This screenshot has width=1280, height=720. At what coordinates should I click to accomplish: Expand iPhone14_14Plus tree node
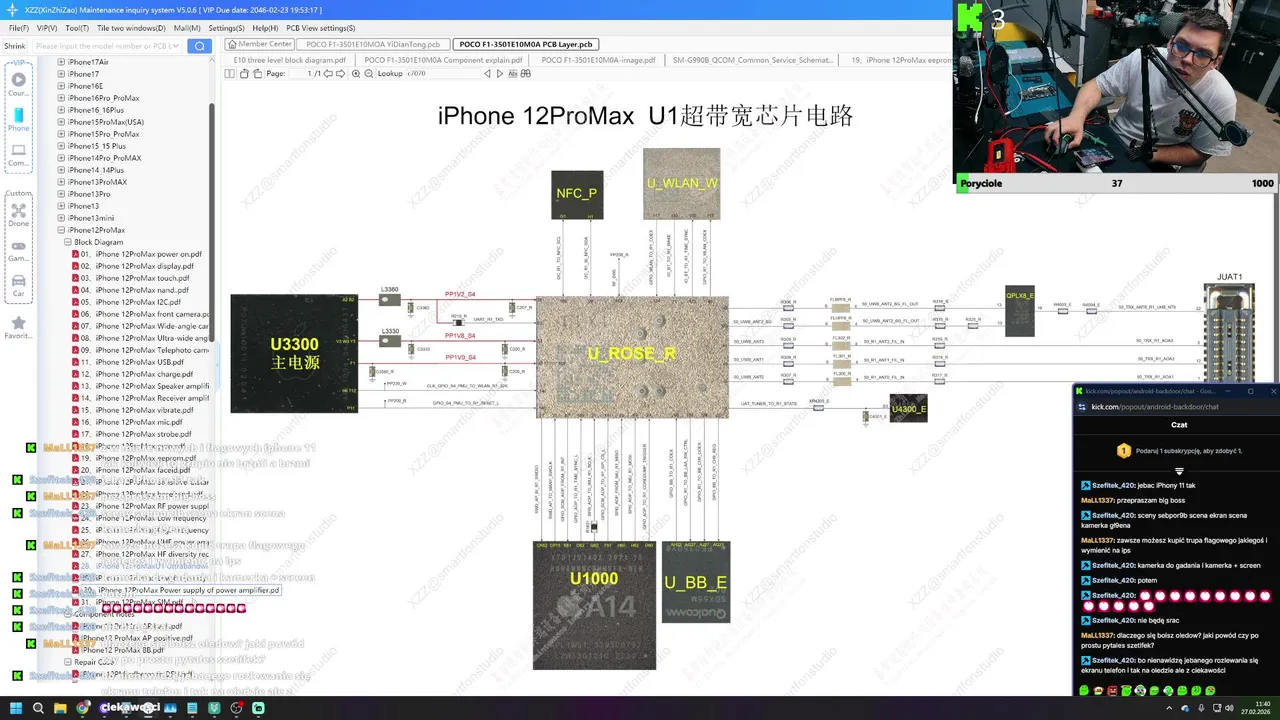click(x=61, y=170)
